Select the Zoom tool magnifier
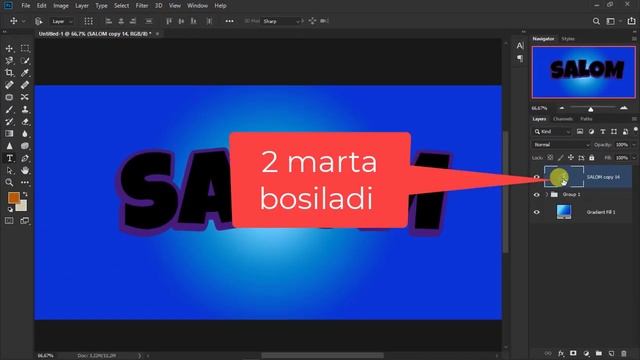The height and width of the screenshot is (360, 640). [x=9, y=182]
